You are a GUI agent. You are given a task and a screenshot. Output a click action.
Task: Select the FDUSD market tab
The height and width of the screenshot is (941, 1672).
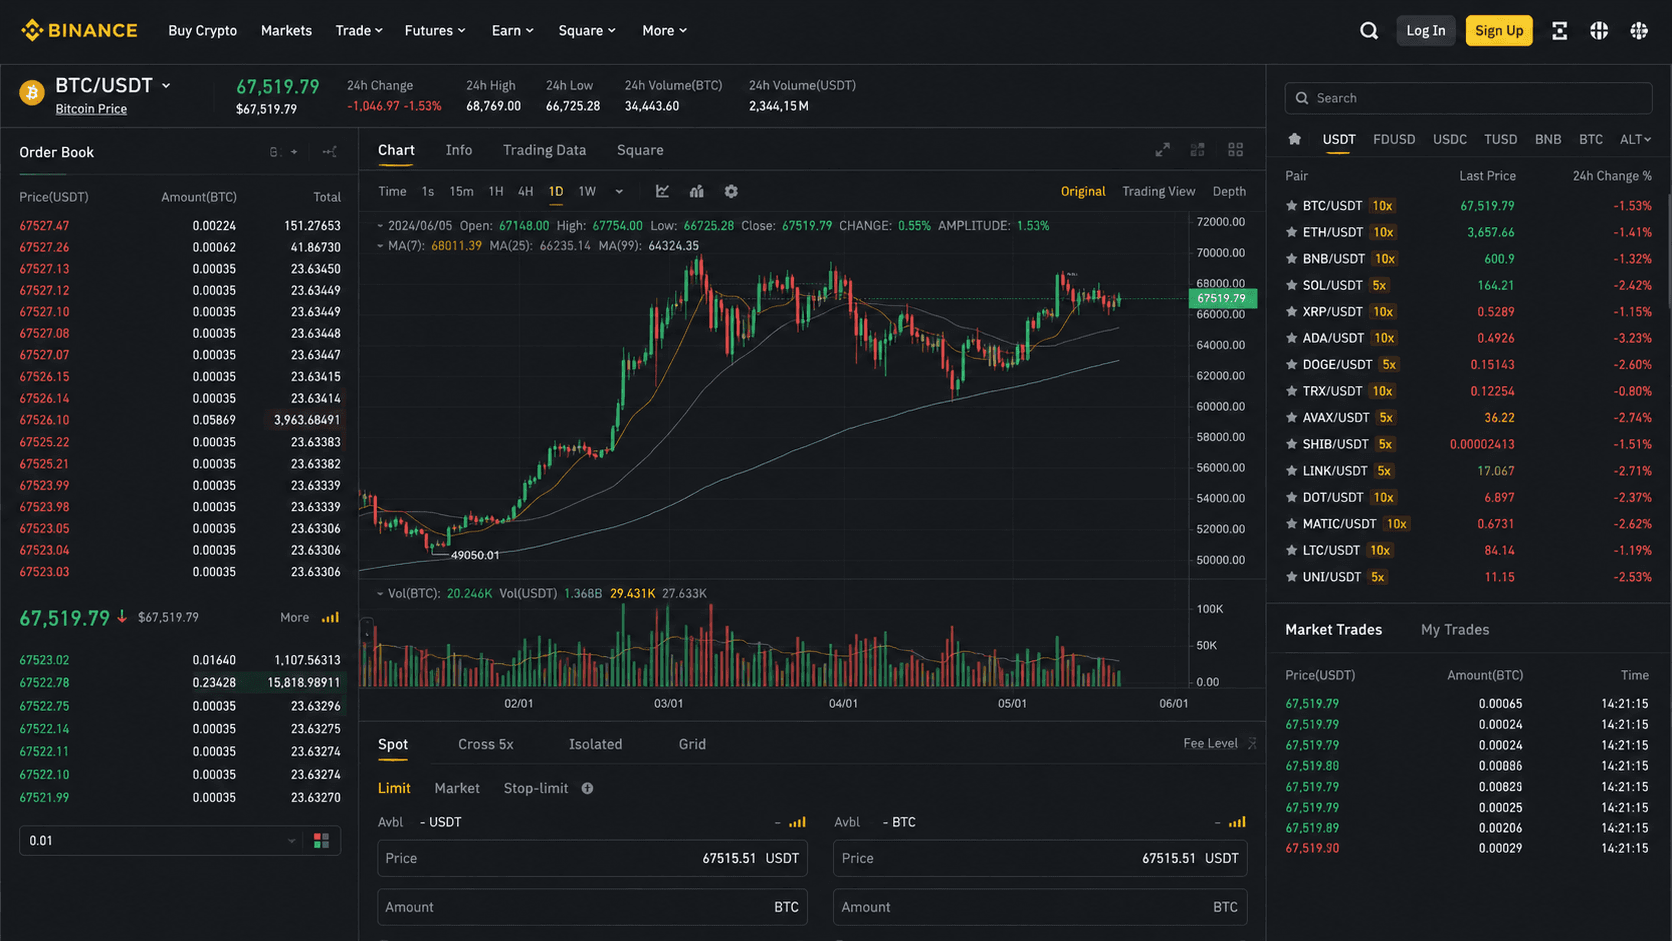click(x=1394, y=139)
